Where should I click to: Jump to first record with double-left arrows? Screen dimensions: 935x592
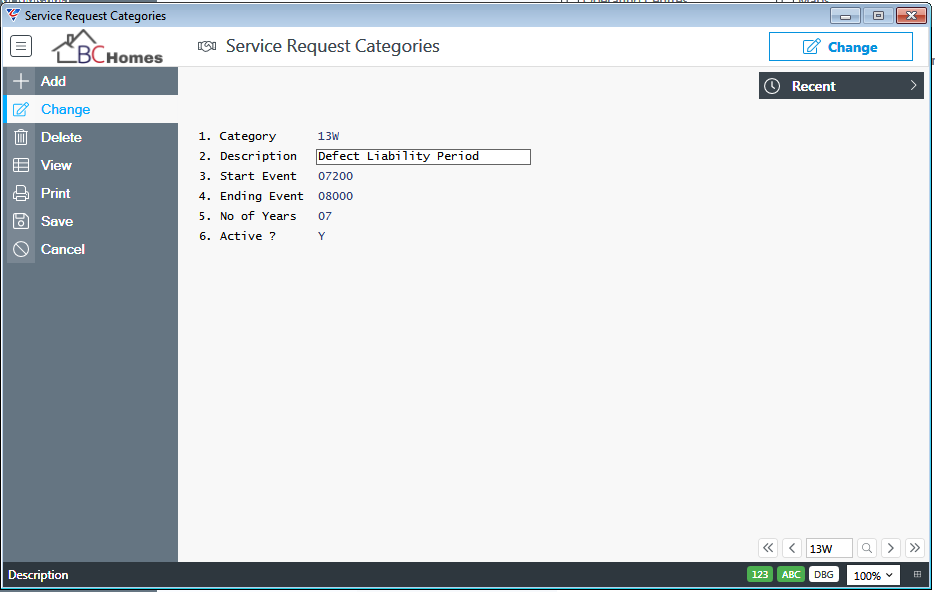(768, 548)
